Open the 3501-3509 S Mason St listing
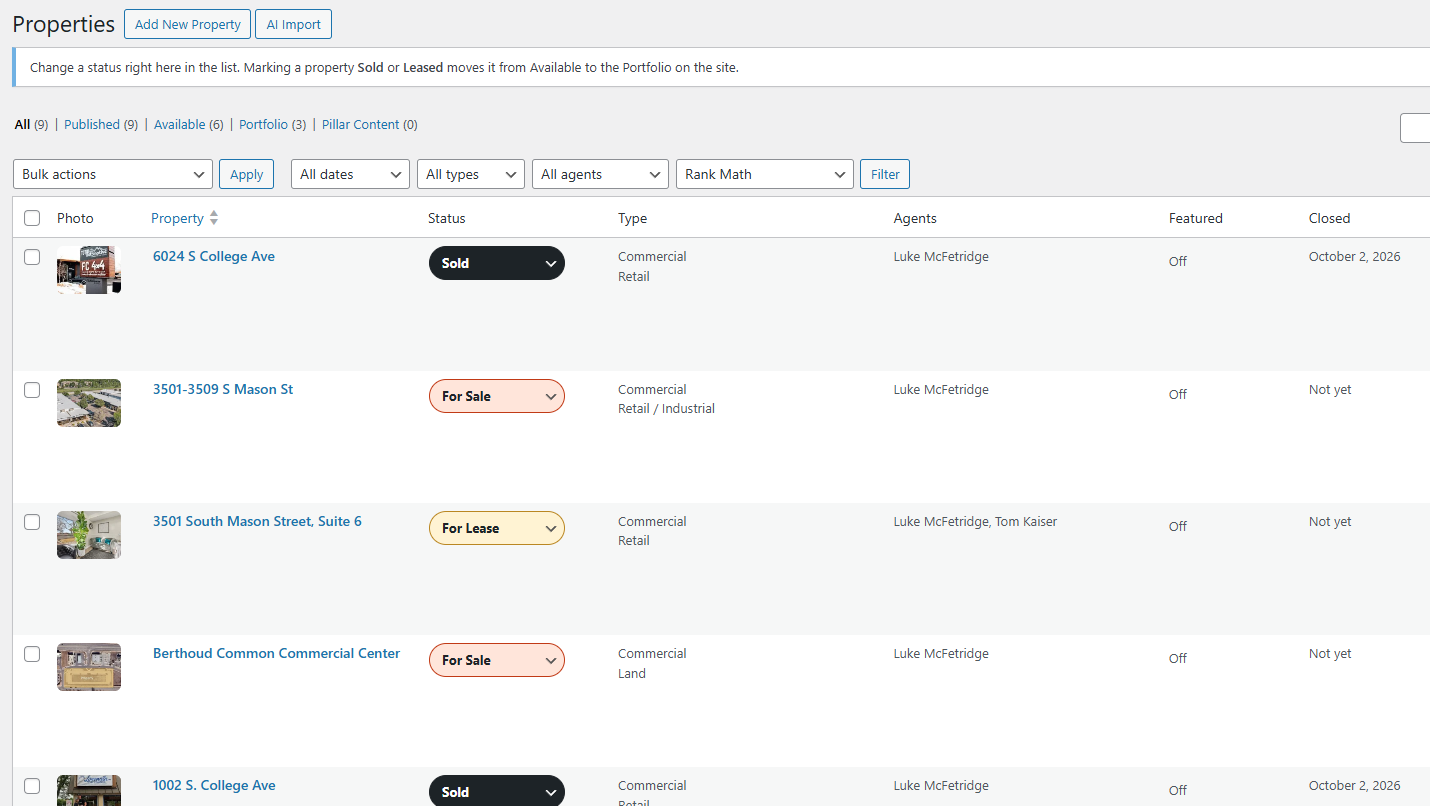Screen dimensions: 1430x806 pos(223,390)
